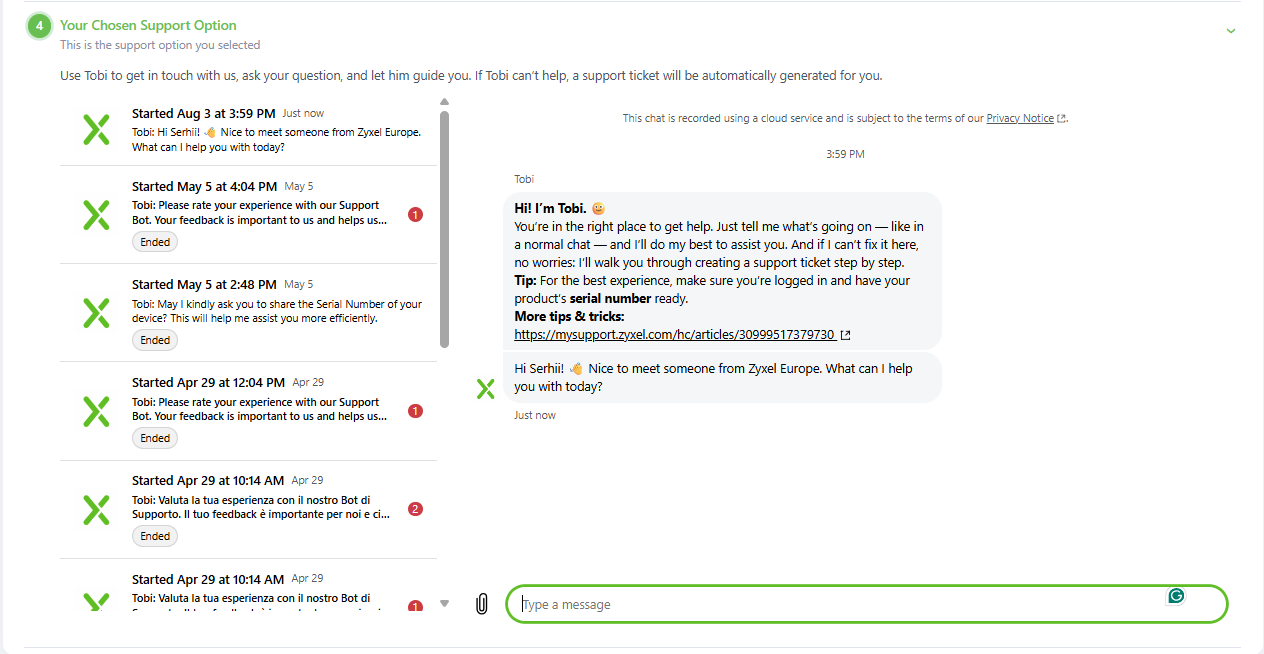Image resolution: width=1264 pixels, height=654 pixels.
Task: Click the Grammarly icon in message field
Action: pyautogui.click(x=1176, y=596)
